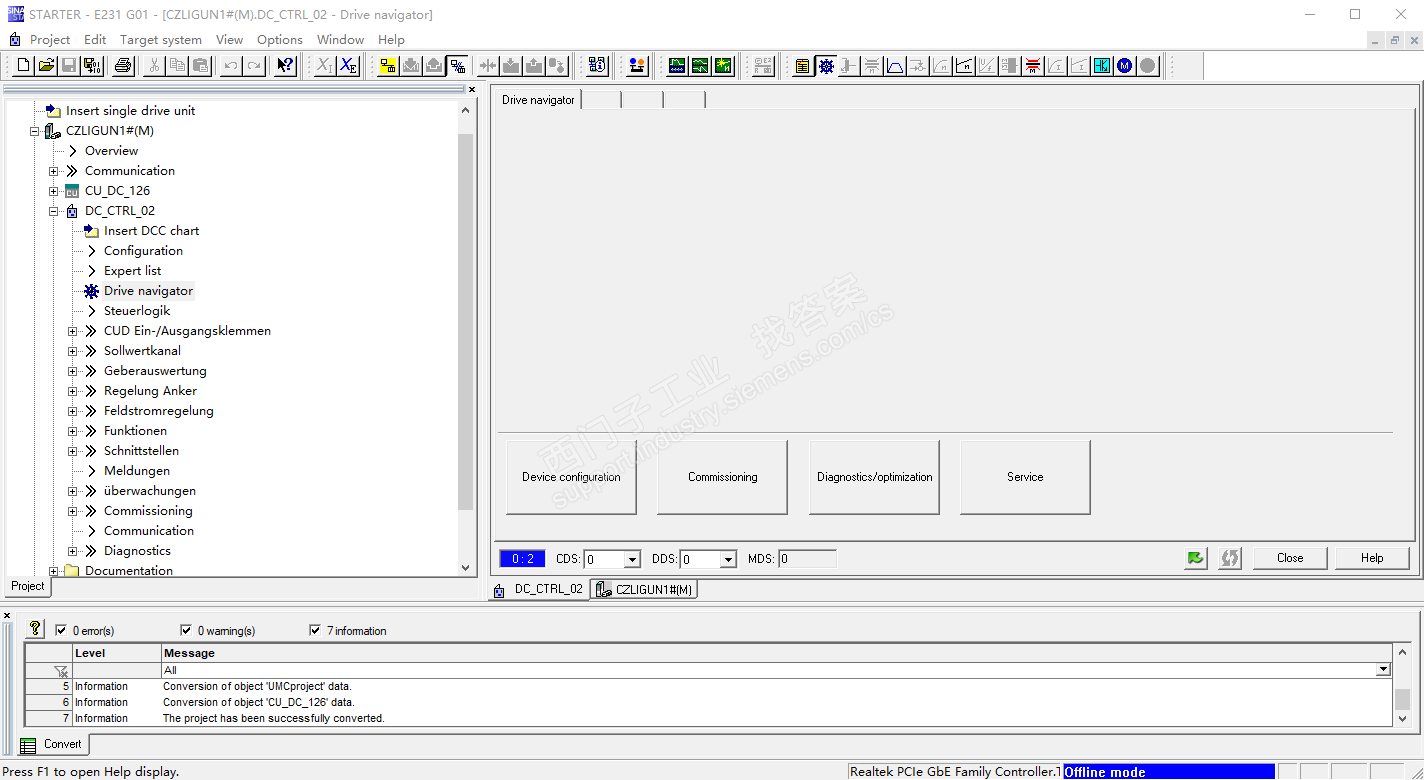Select Steuerlogik in the project tree
The height and width of the screenshot is (780, 1424).
pyautogui.click(x=137, y=311)
